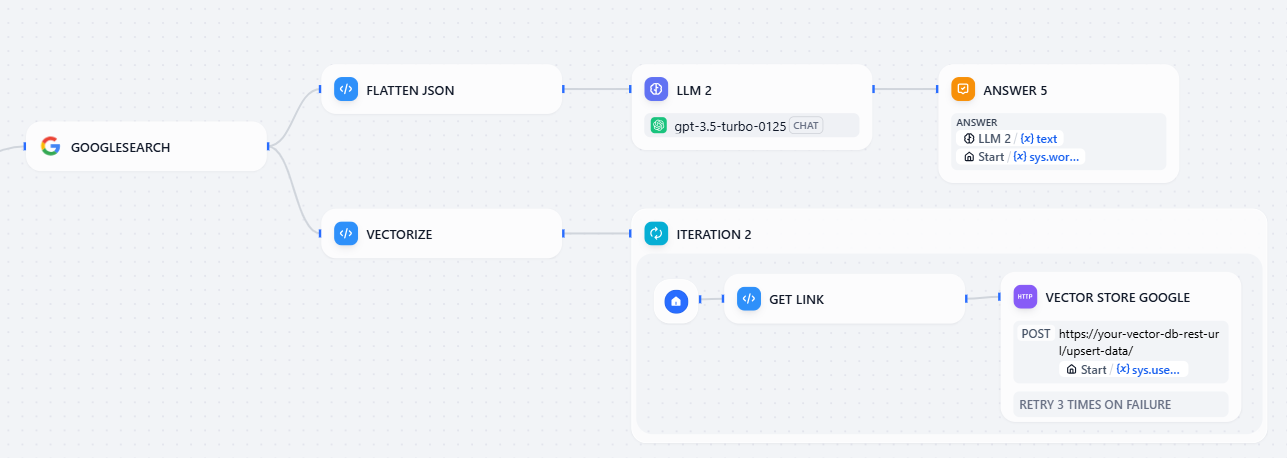
Task: Click the code icon on VECTORIZE node
Action: coord(346,234)
